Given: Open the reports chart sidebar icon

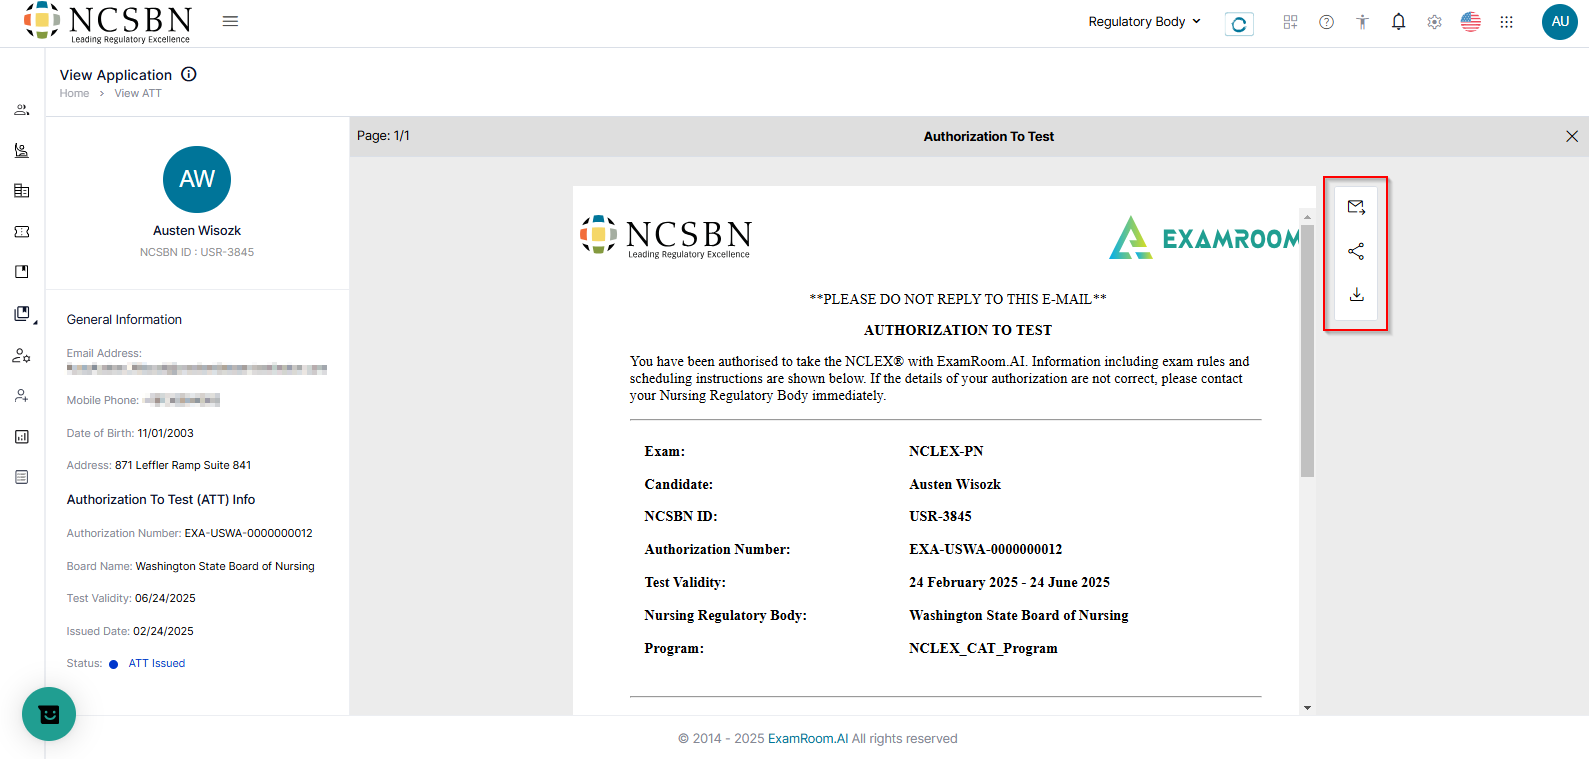Looking at the screenshot, I should (21, 437).
